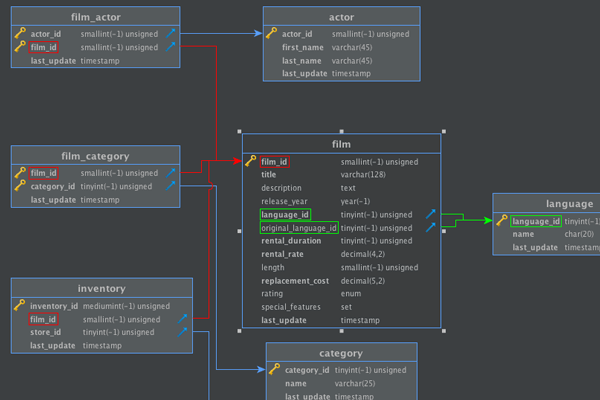Click the key icon next to inventory_id
The image size is (600, 400).
(x=20, y=306)
